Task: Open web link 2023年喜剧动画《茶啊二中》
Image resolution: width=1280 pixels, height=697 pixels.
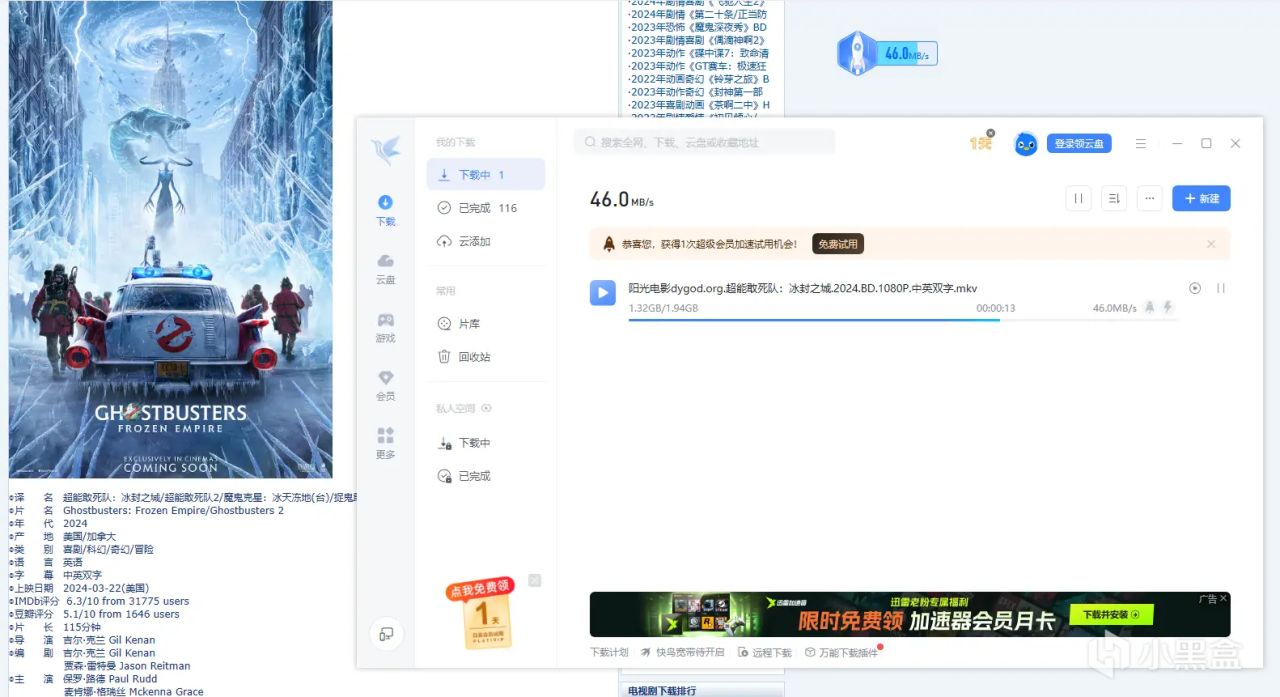Action: [x=699, y=105]
